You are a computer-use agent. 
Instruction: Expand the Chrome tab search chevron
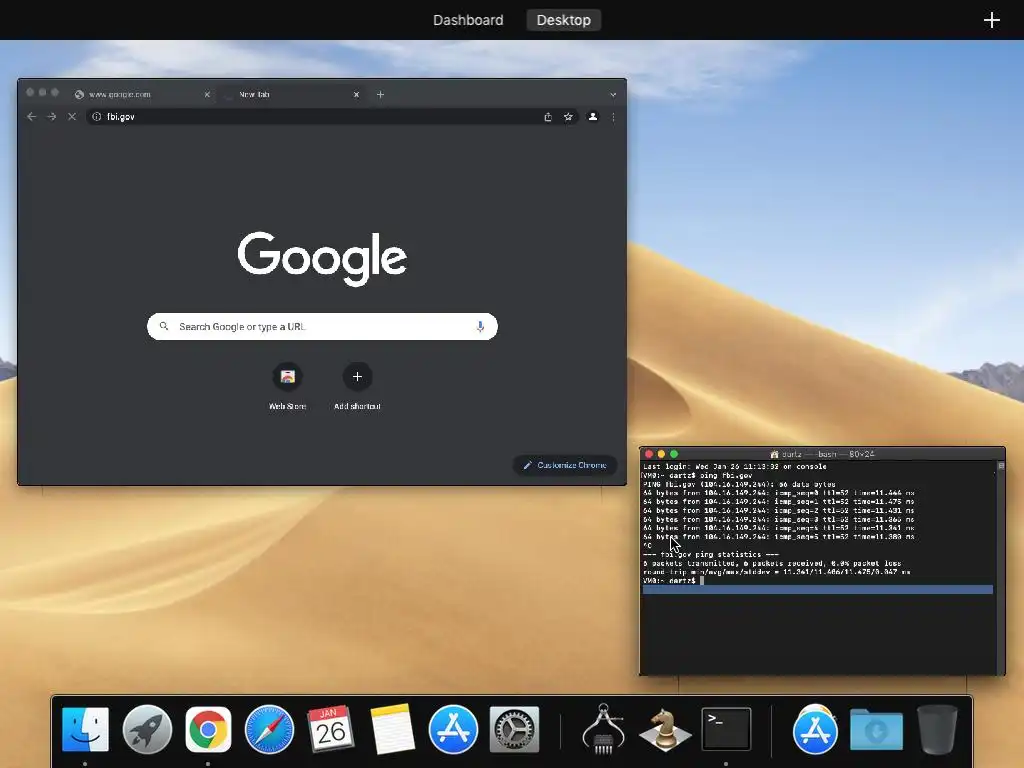pyautogui.click(x=613, y=95)
